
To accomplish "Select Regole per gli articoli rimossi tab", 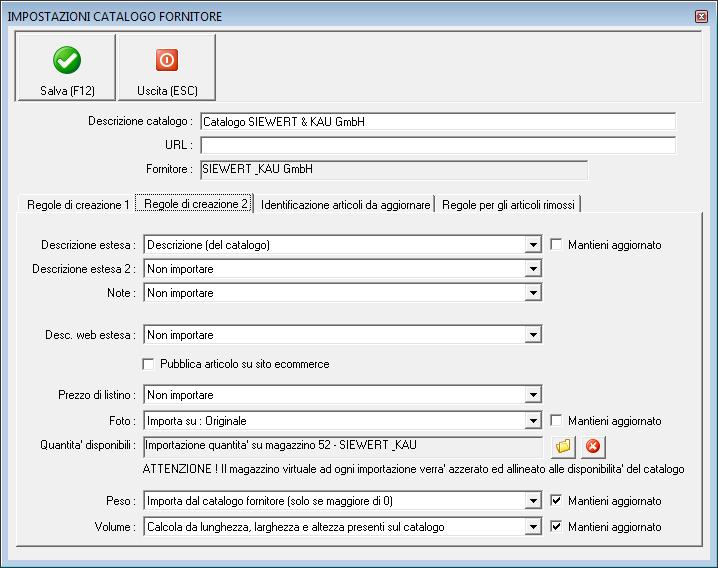I will [508, 204].
